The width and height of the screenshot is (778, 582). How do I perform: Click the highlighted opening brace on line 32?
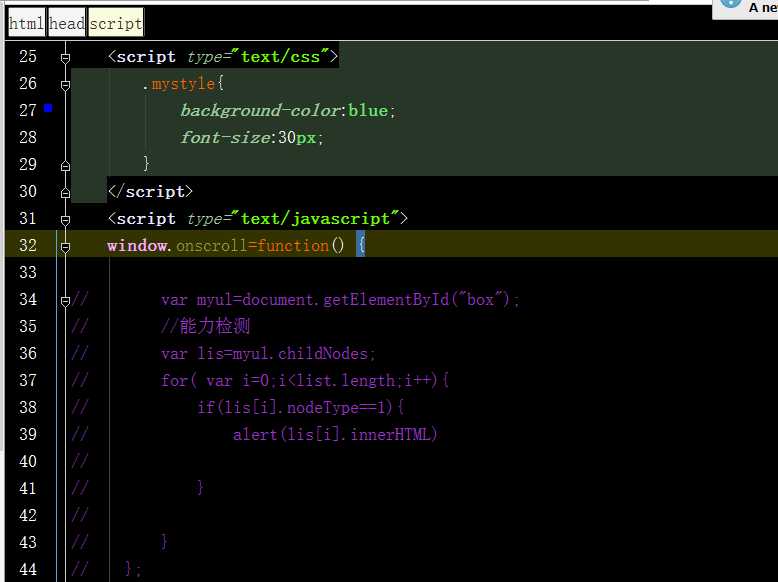click(361, 245)
